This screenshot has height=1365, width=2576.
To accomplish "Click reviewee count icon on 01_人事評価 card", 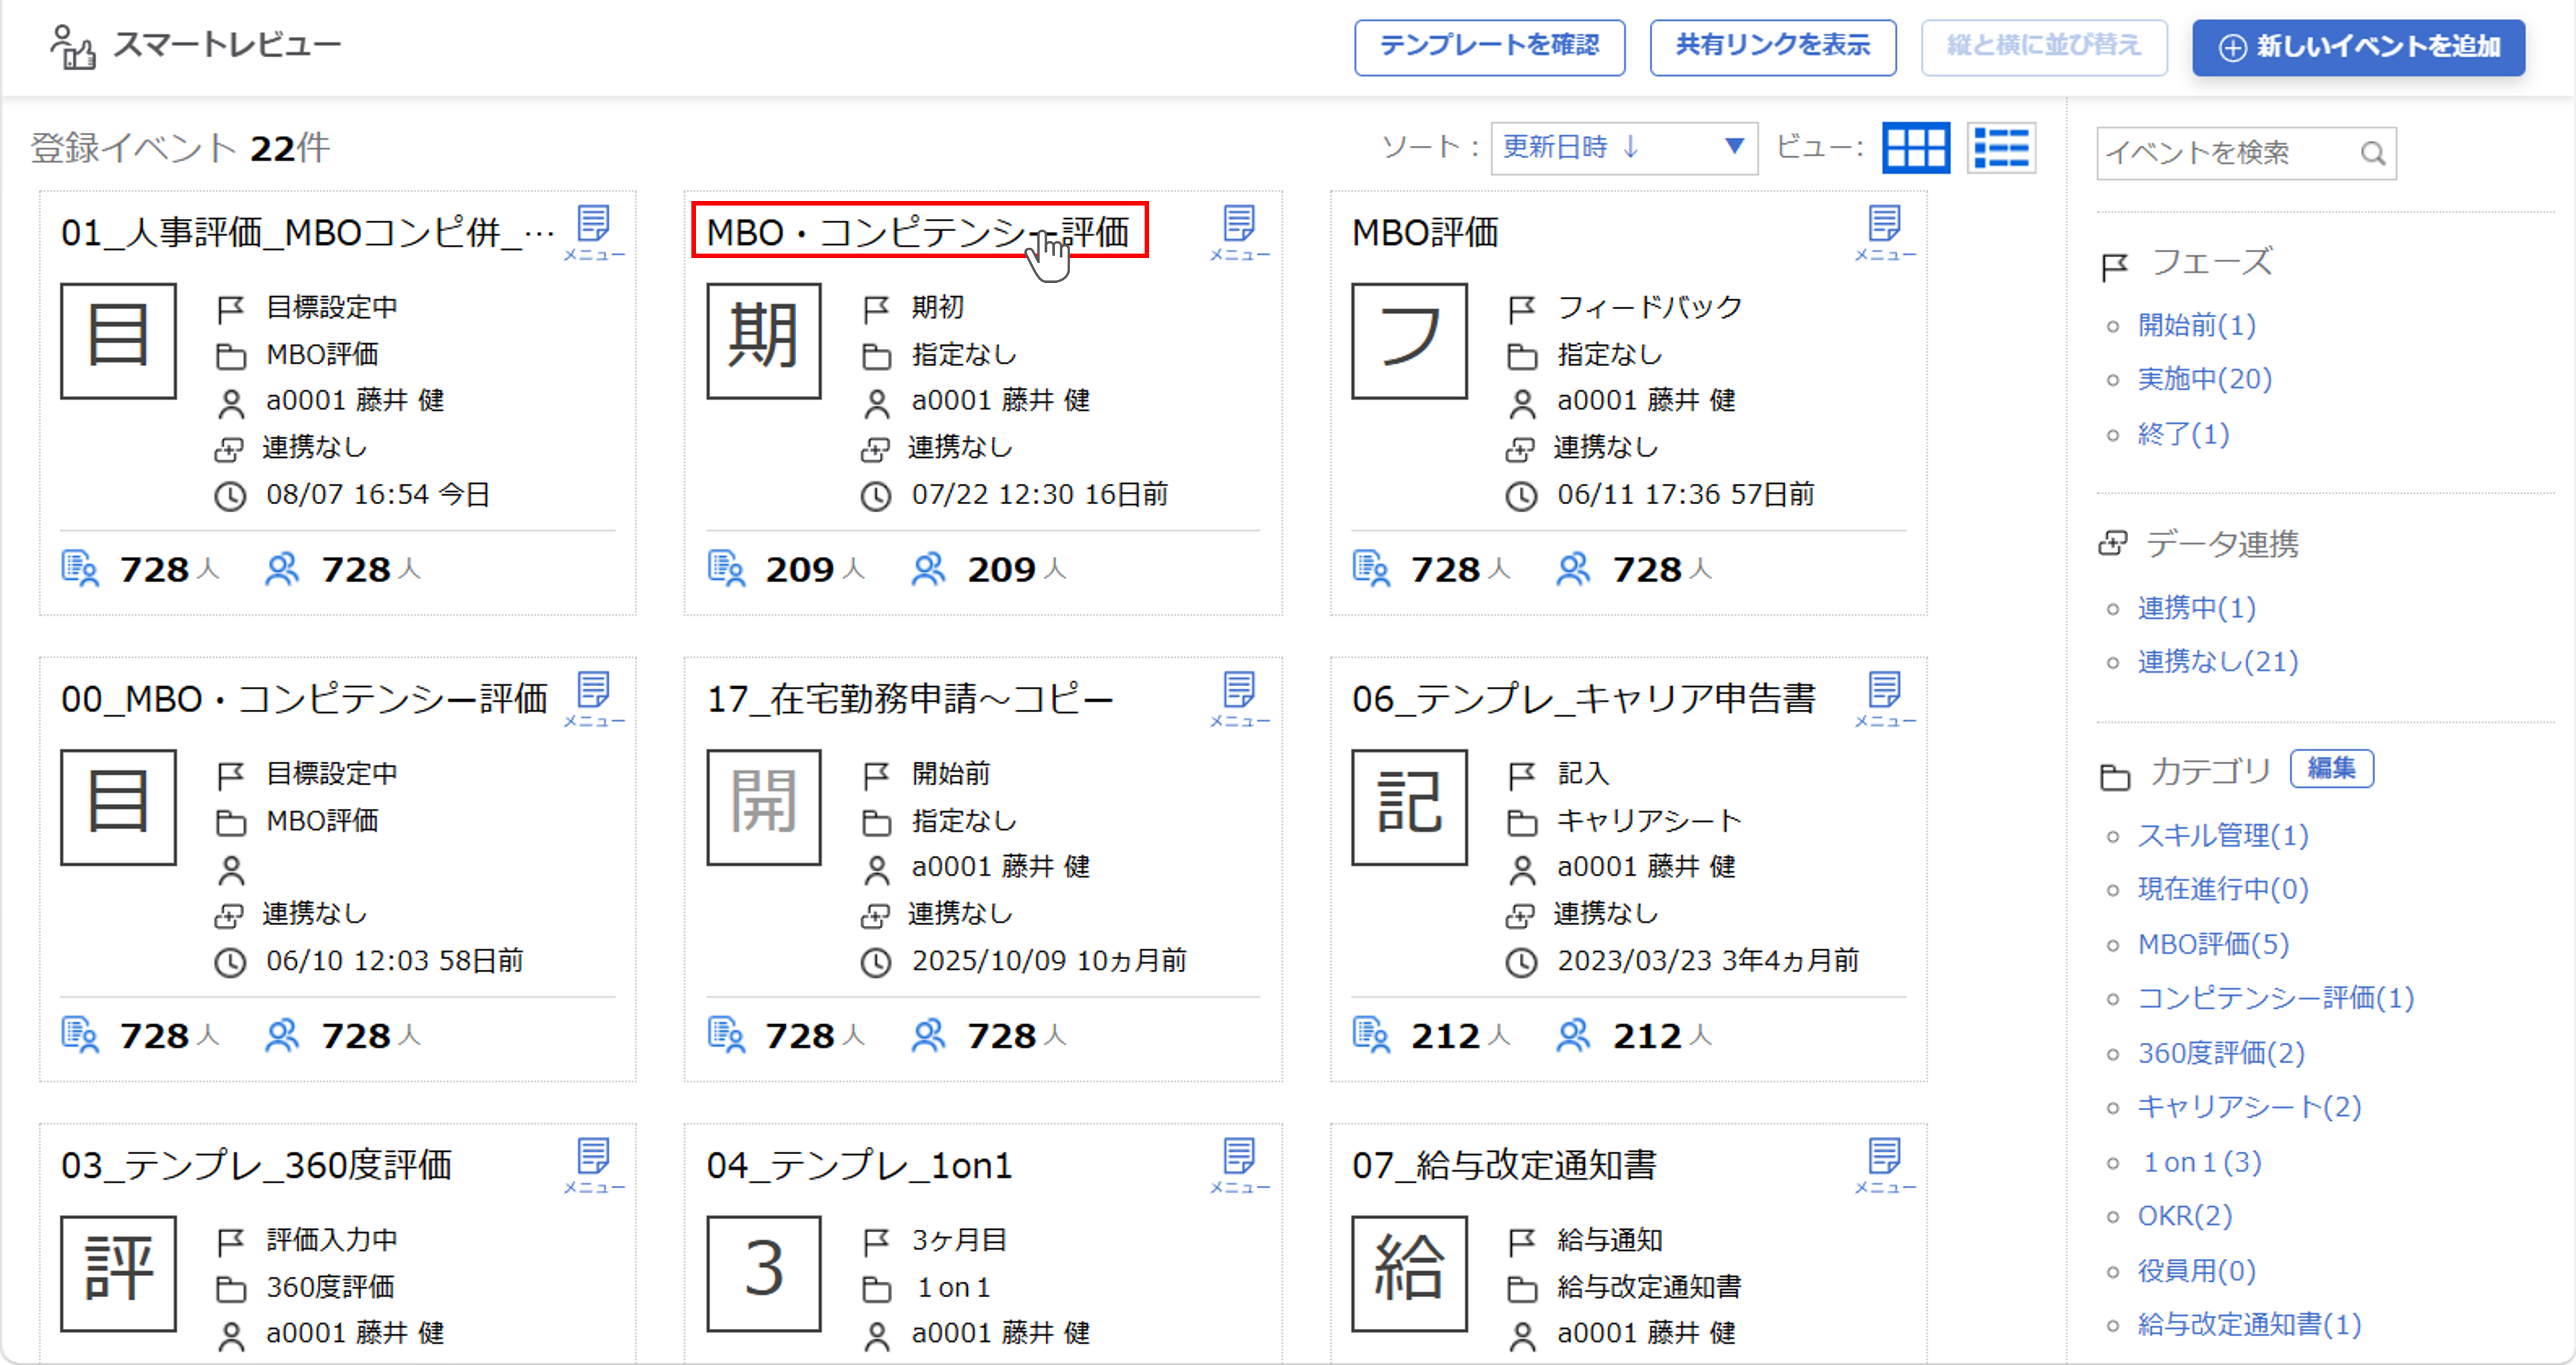I will click(80, 568).
